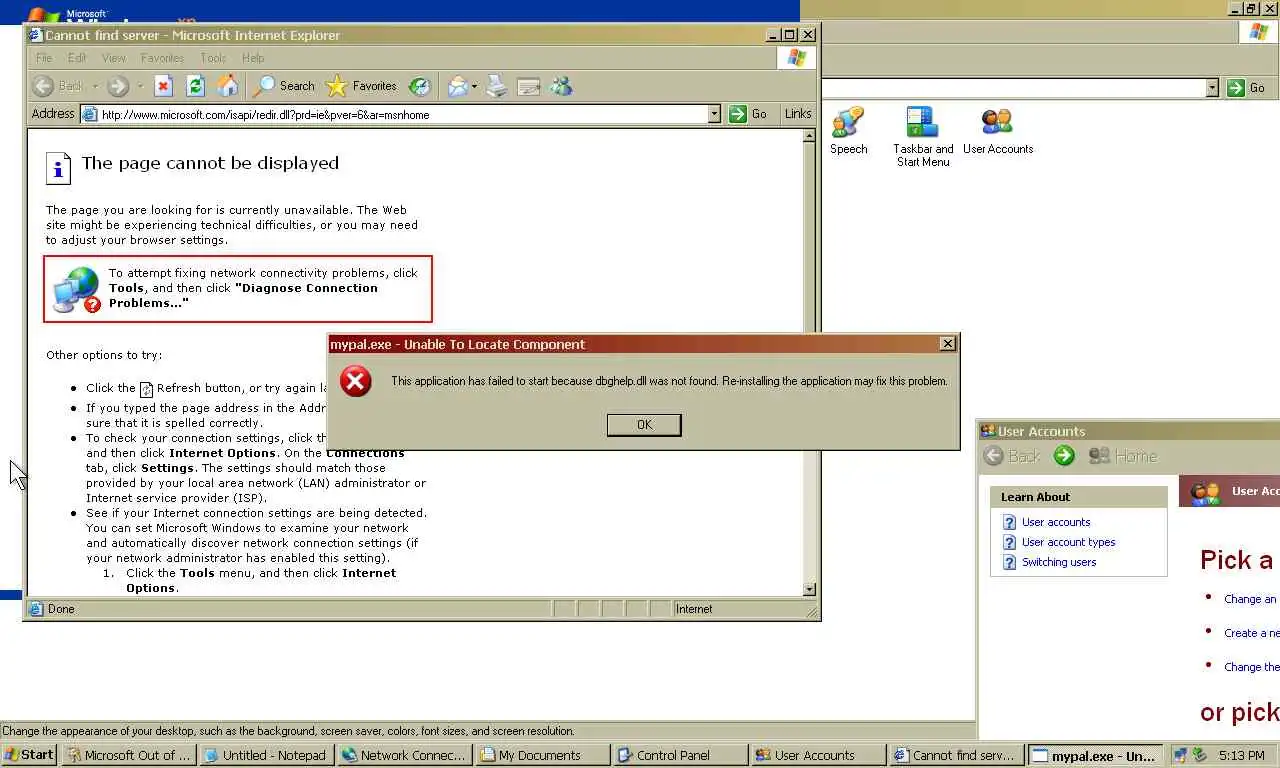Open the Favorites menu in Internet Explorer
Image resolution: width=1280 pixels, height=768 pixels.
click(x=162, y=58)
